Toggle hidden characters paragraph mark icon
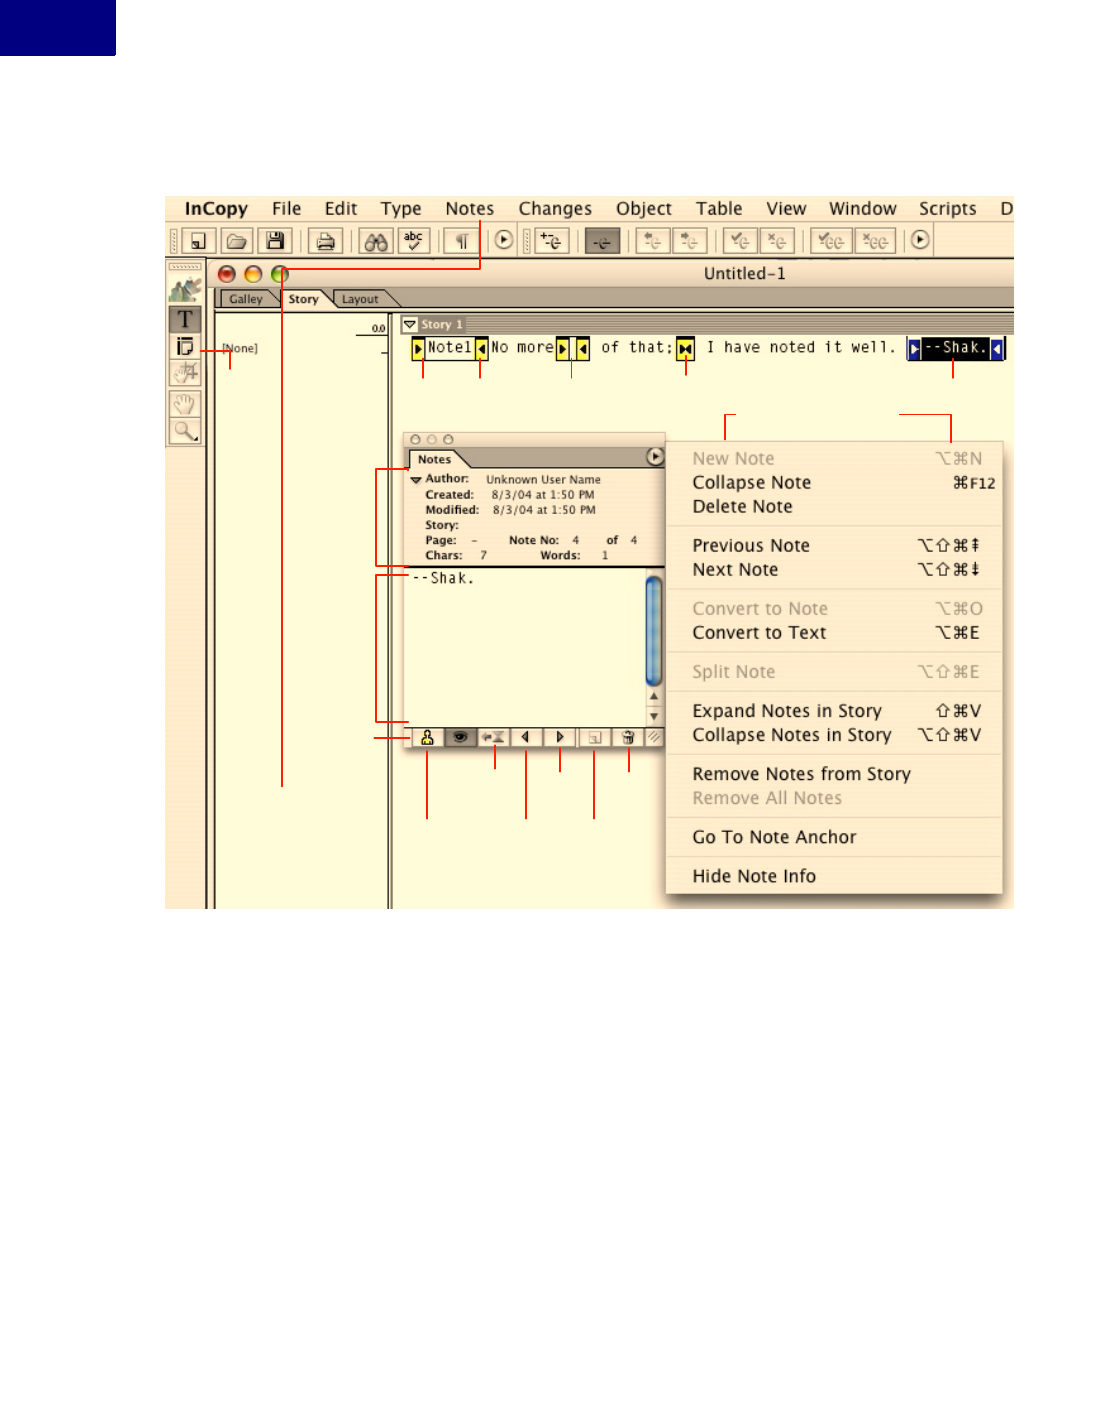1114x1414 pixels. 462,241
